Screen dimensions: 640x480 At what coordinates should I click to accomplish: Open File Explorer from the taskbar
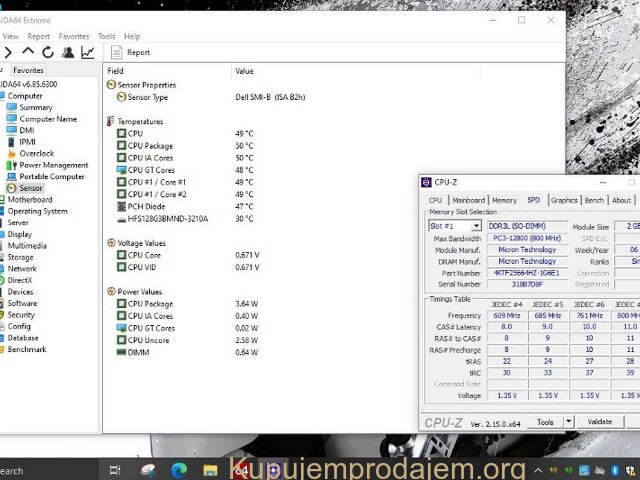tap(211, 469)
